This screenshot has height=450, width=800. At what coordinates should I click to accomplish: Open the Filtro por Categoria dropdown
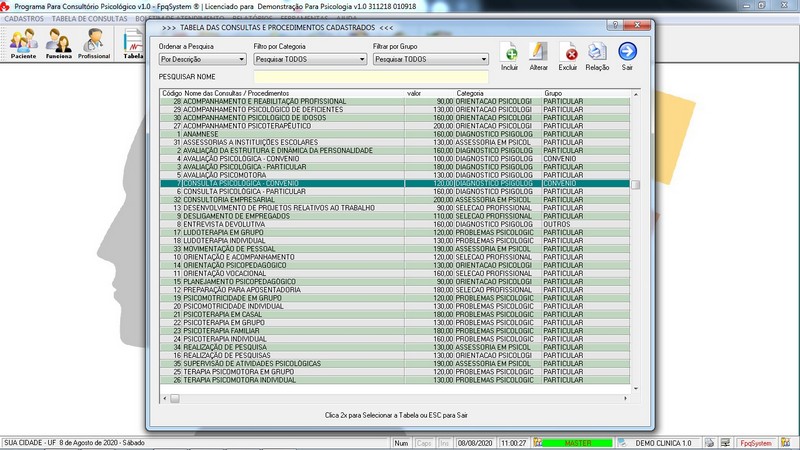pyautogui.click(x=310, y=59)
